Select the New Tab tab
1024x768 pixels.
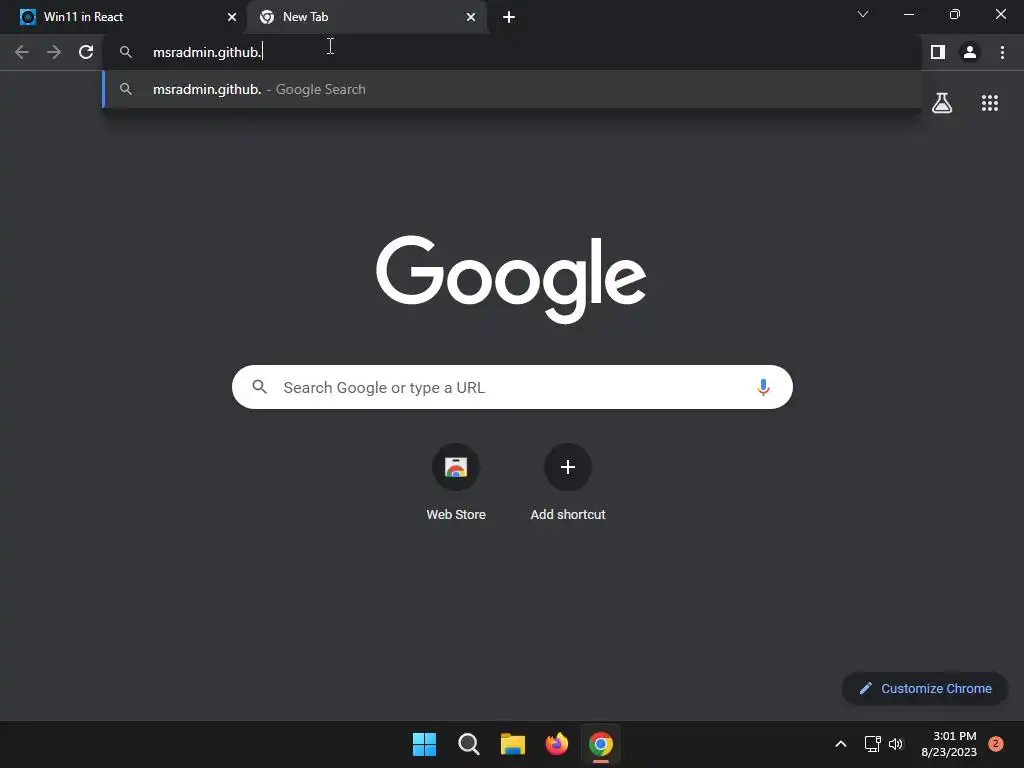point(367,17)
